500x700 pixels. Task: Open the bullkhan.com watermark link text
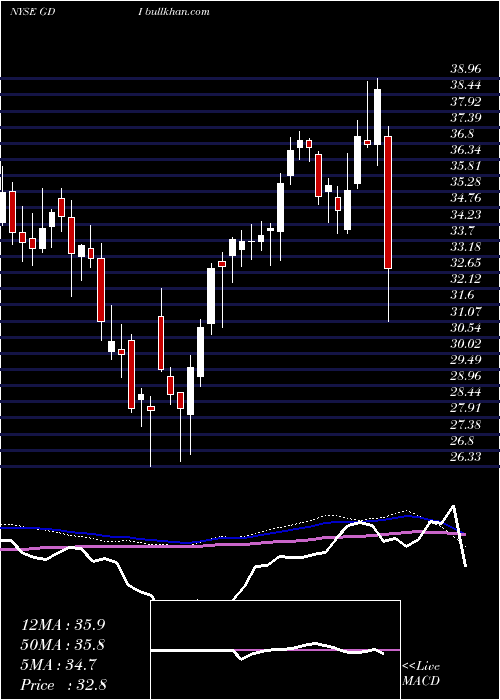(178, 11)
